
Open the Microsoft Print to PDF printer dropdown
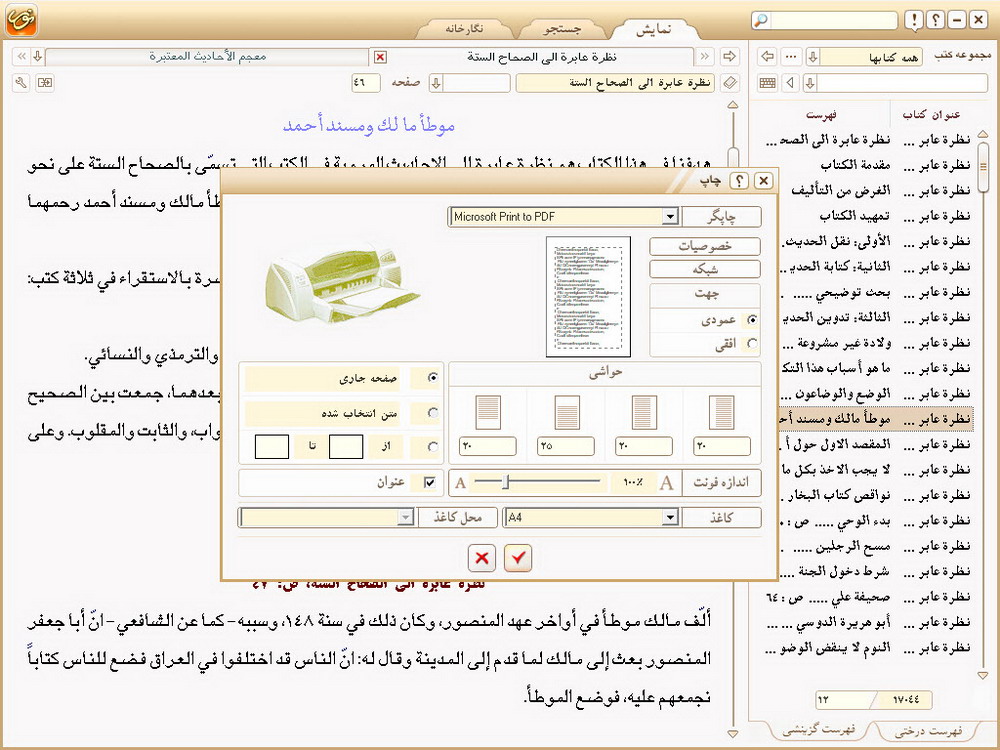670,217
